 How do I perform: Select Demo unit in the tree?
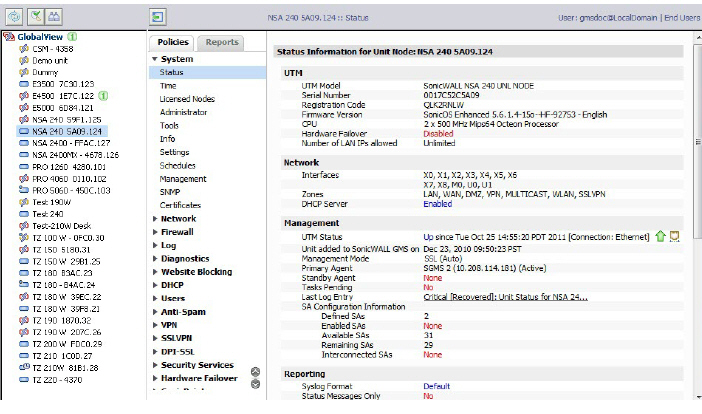click(x=50, y=60)
